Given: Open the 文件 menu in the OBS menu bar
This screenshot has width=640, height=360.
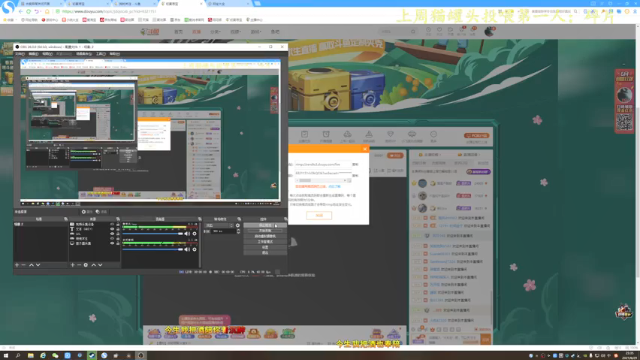Looking at the screenshot, I should 20,54.
